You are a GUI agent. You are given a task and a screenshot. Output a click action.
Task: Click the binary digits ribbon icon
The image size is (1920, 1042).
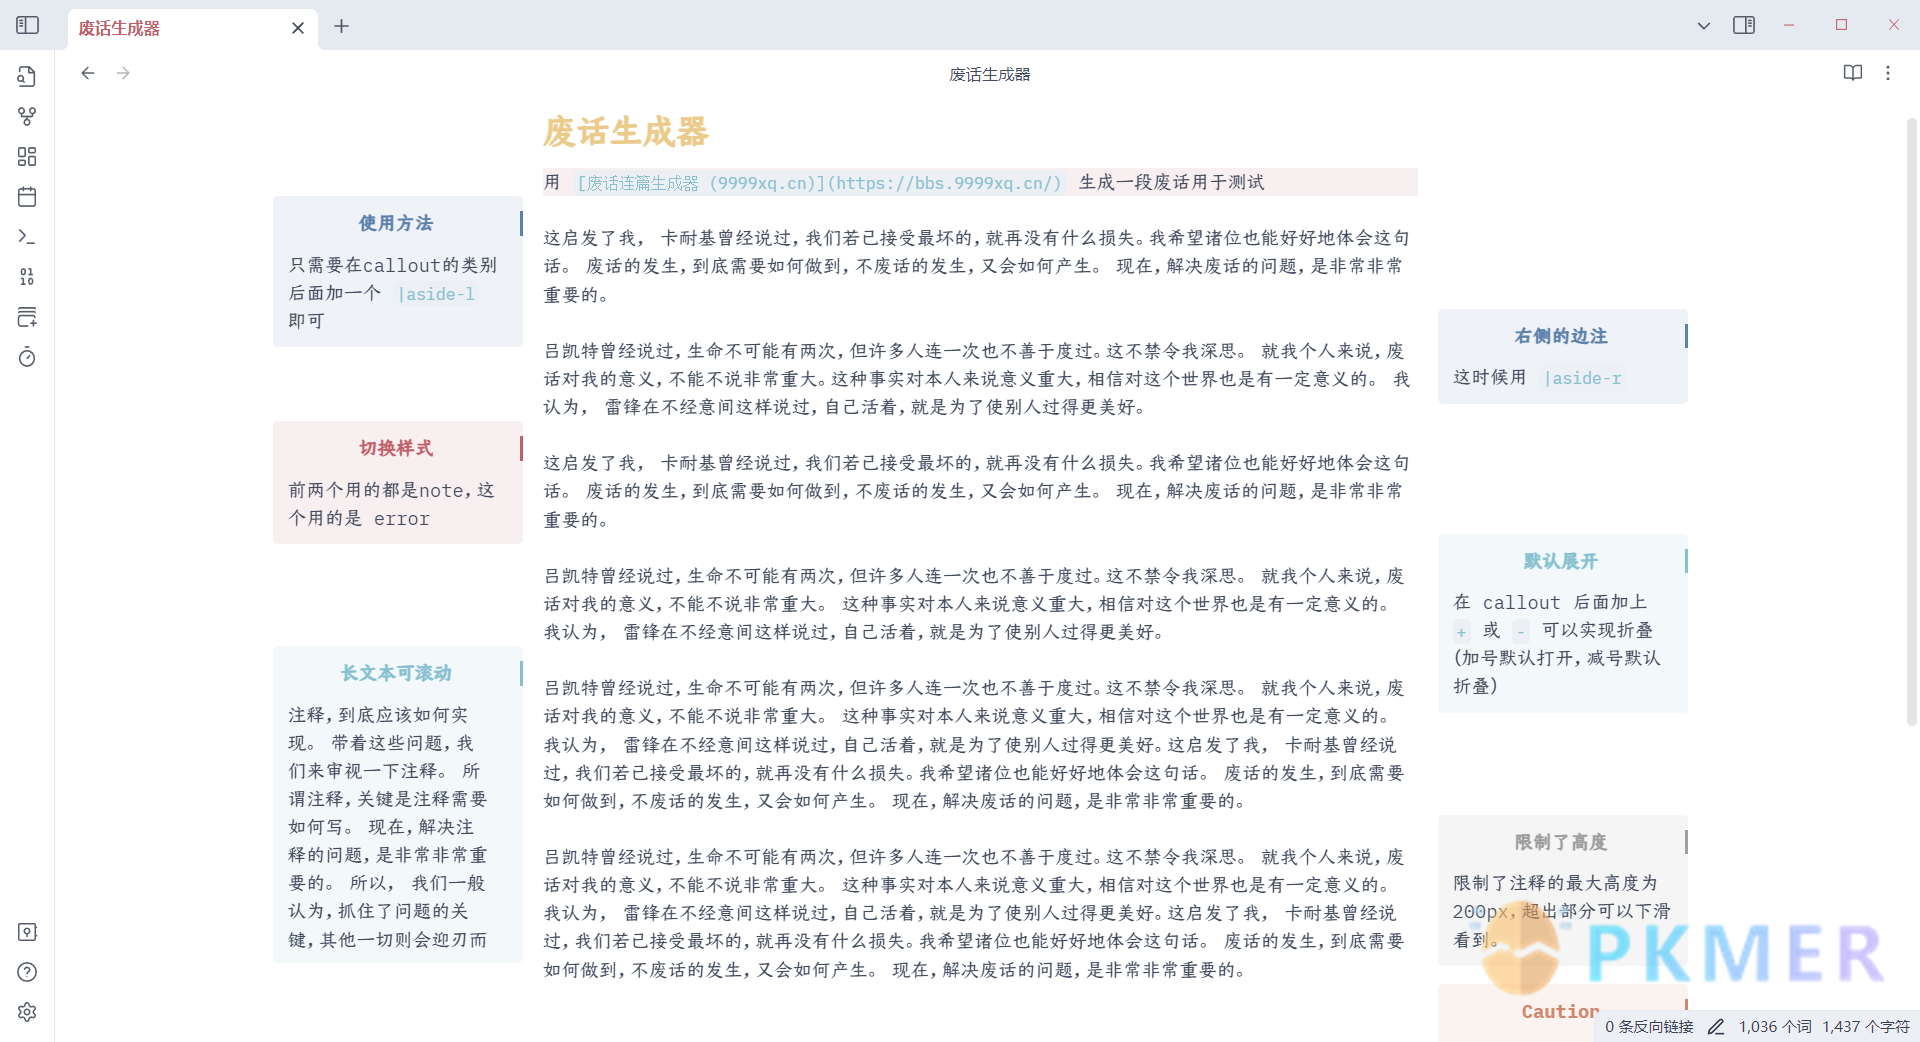[27, 276]
